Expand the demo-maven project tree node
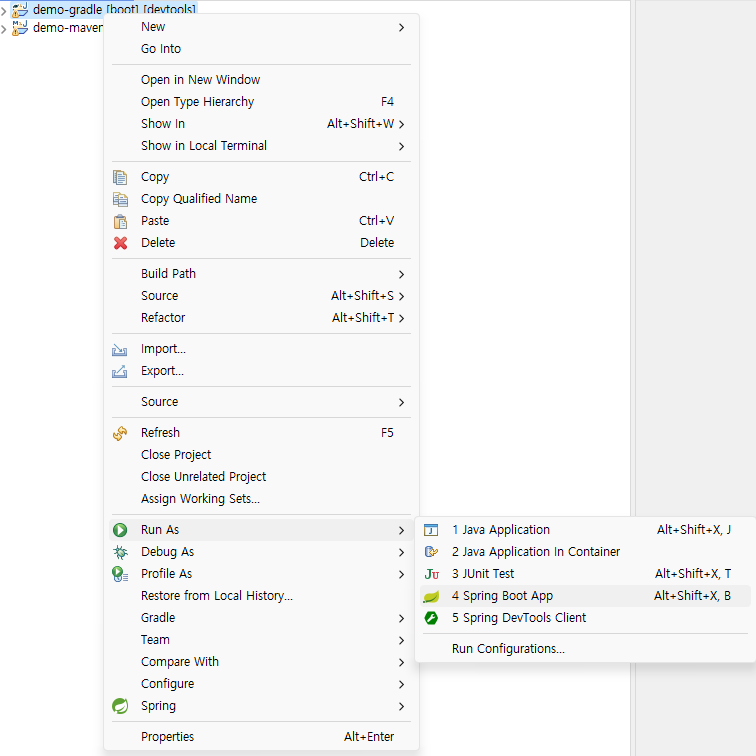Viewport: 756px width, 756px height. 4,29
